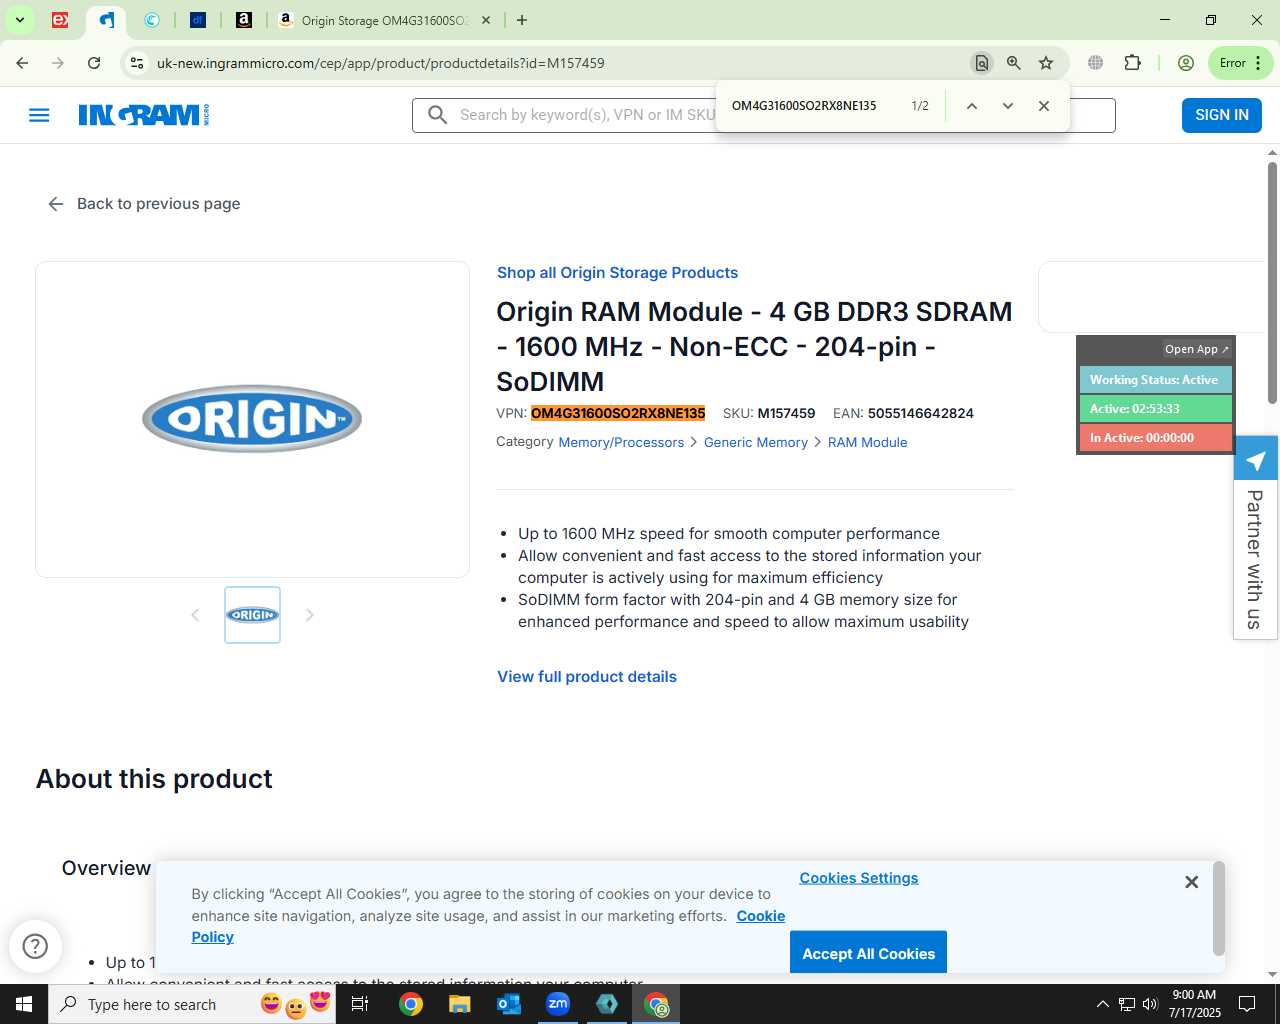1280x1024 pixels.
Task: Open Shop all Origin Storage Products
Action: [x=617, y=273]
